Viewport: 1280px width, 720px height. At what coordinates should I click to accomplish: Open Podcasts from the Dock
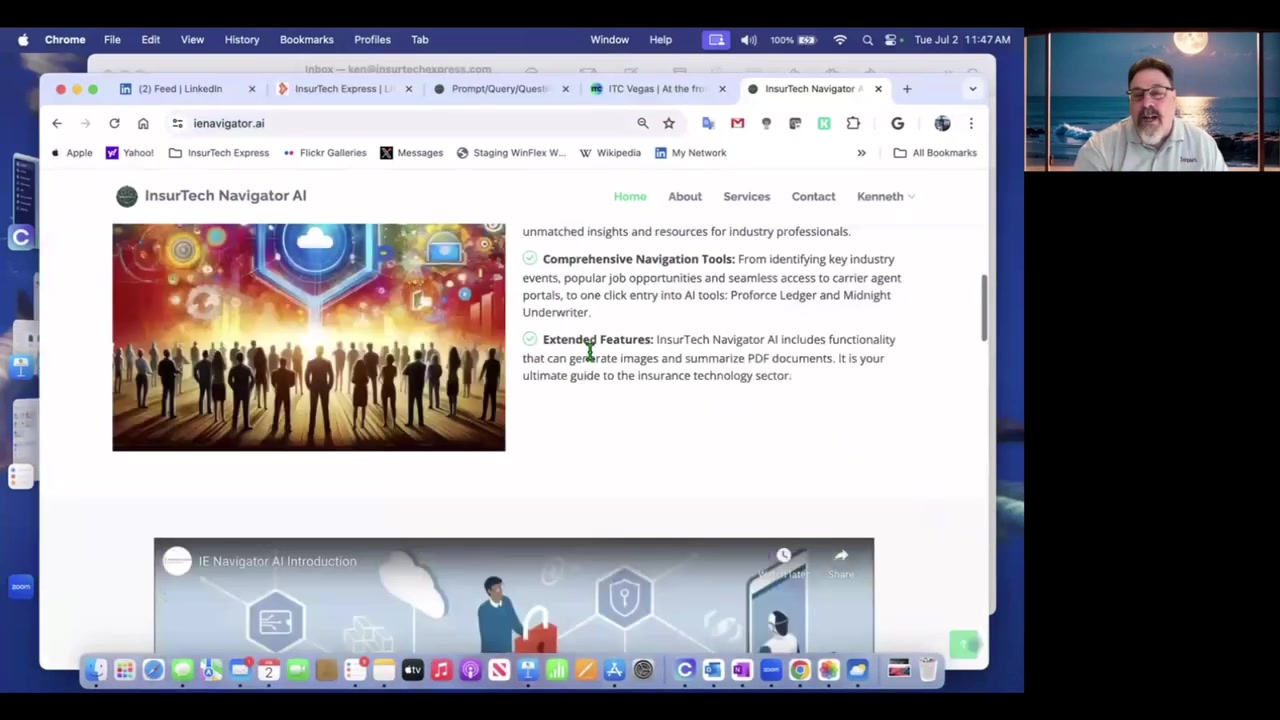[470, 670]
